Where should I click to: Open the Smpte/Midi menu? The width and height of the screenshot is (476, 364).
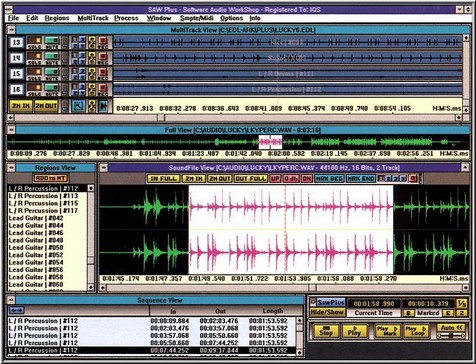pyautogui.click(x=197, y=18)
